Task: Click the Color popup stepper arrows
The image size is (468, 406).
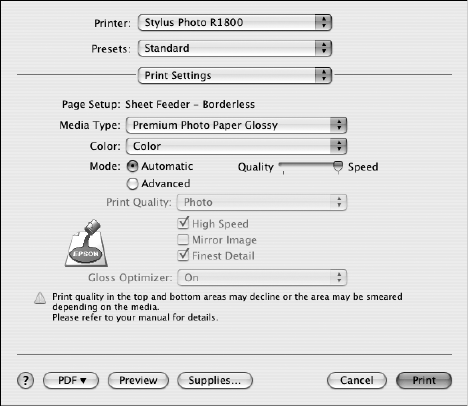Action: 339,146
